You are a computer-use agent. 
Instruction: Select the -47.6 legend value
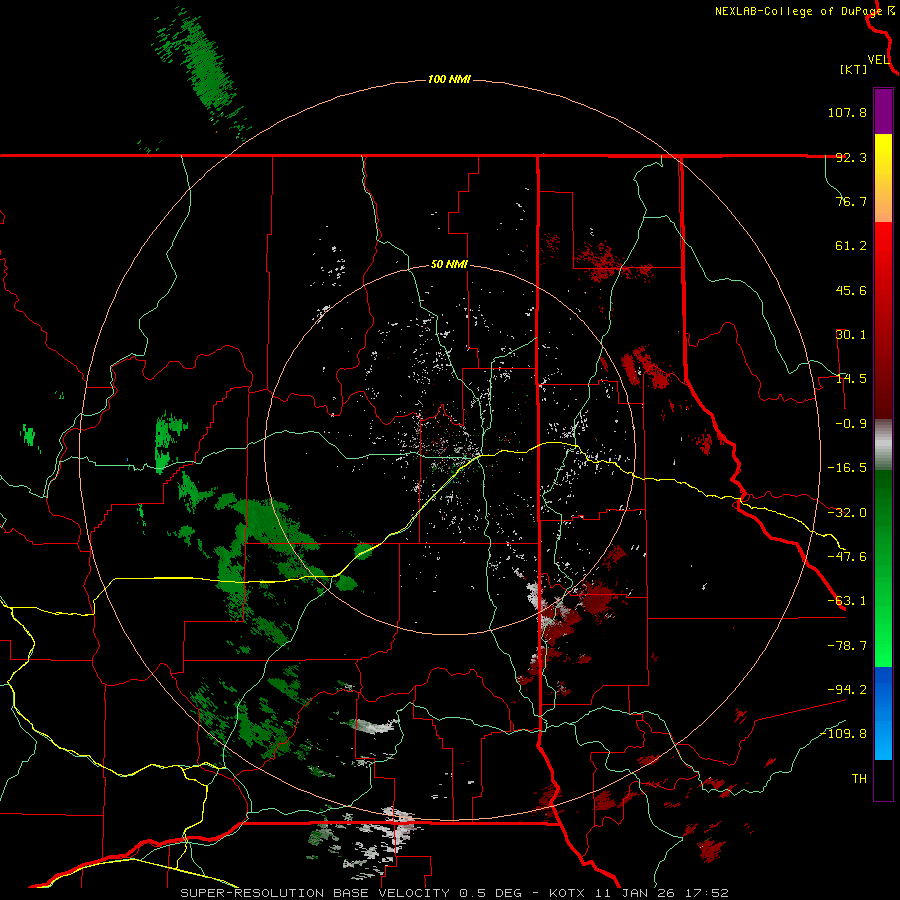[847, 557]
